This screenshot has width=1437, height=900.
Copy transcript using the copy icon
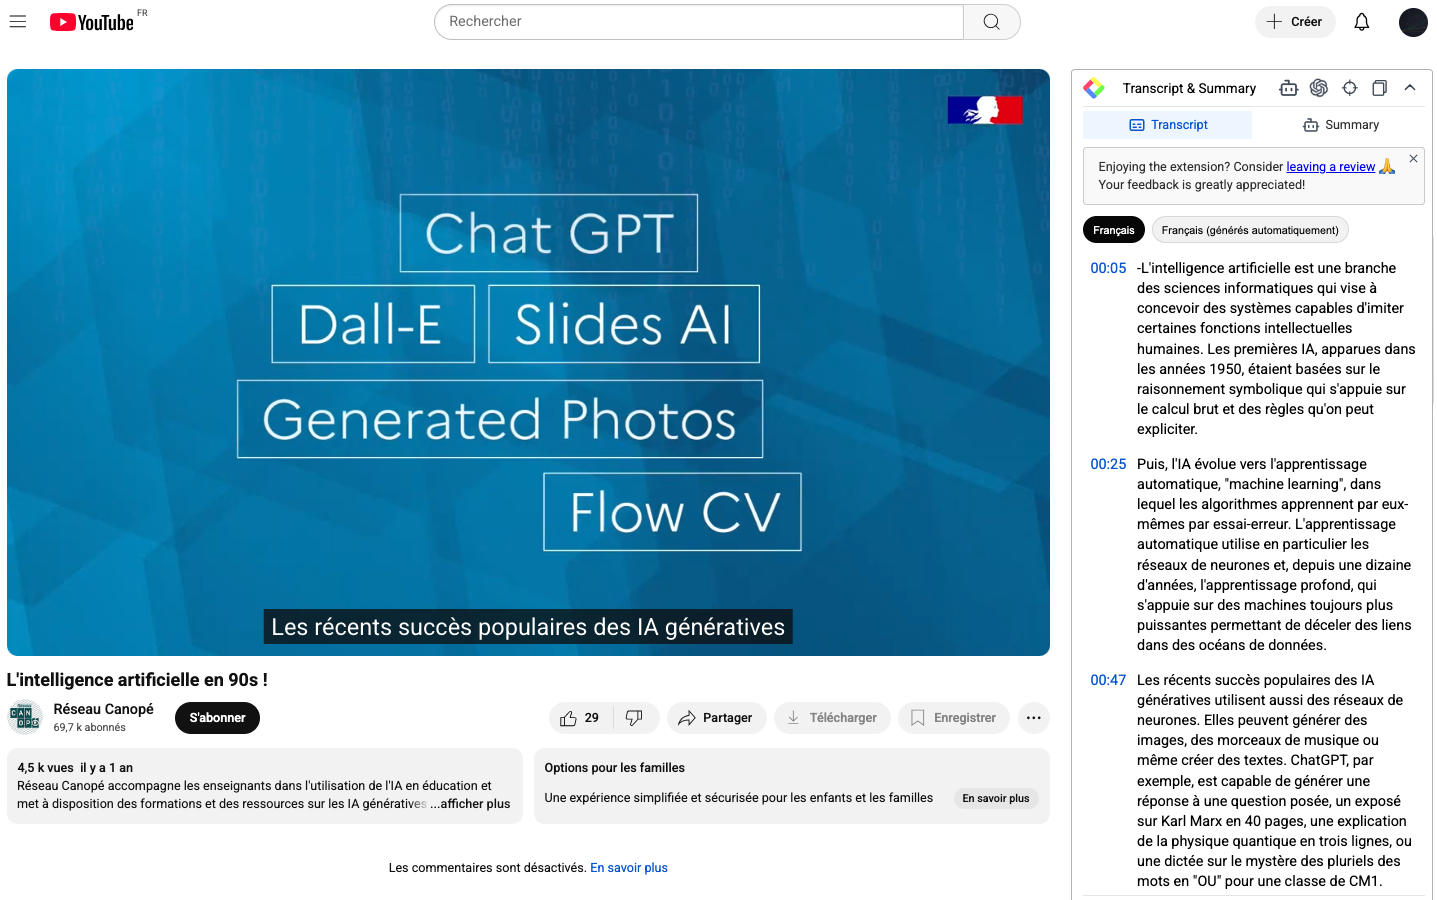1379,88
